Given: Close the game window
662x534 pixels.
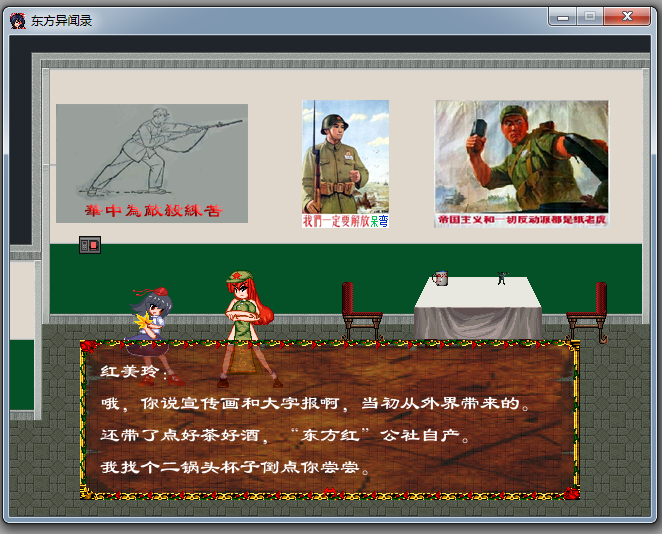Looking at the screenshot, I should tap(627, 17).
